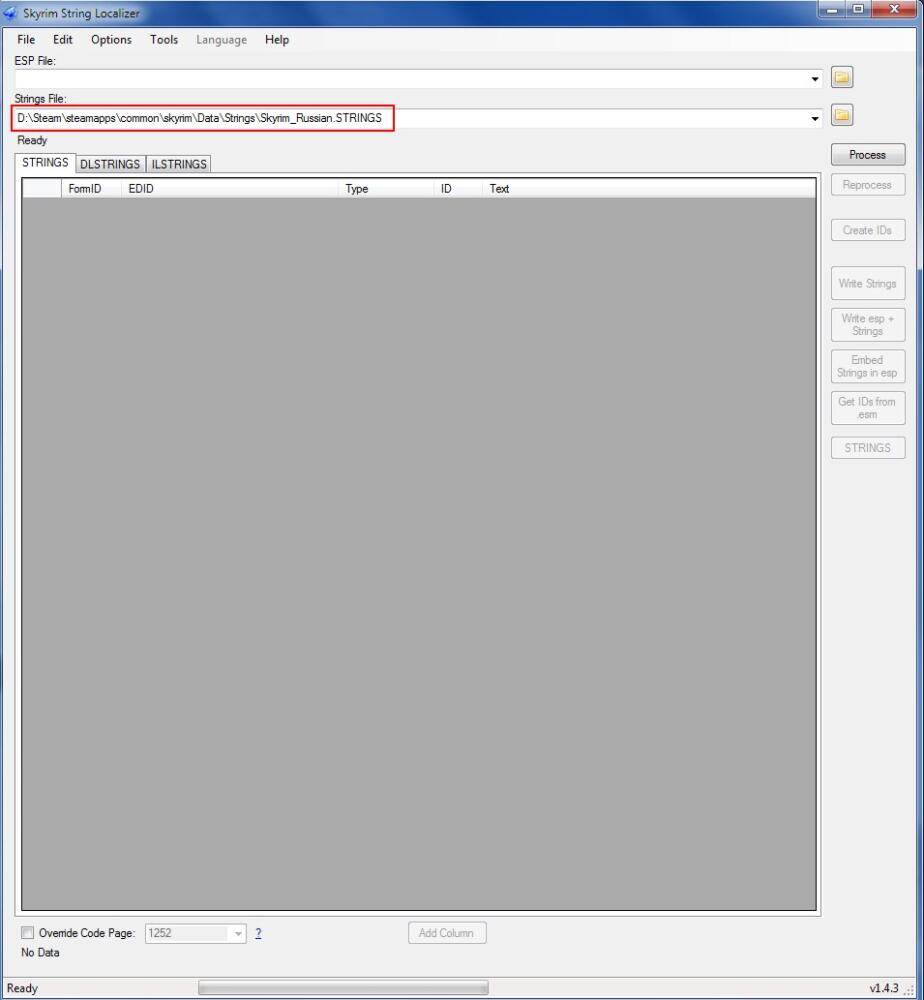Expand the ESP File dropdown arrow
This screenshot has height=1000, width=924.
(814, 79)
